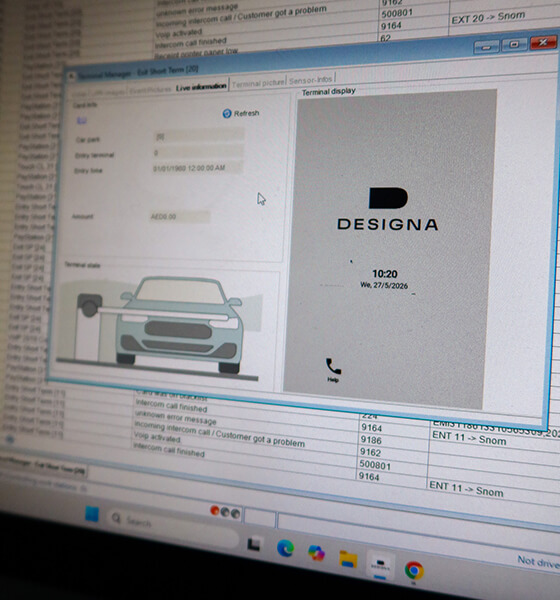The height and width of the screenshot is (600, 560).
Task: Click the Terminal Manager title bar icon
Action: pyautogui.click(x=71, y=76)
